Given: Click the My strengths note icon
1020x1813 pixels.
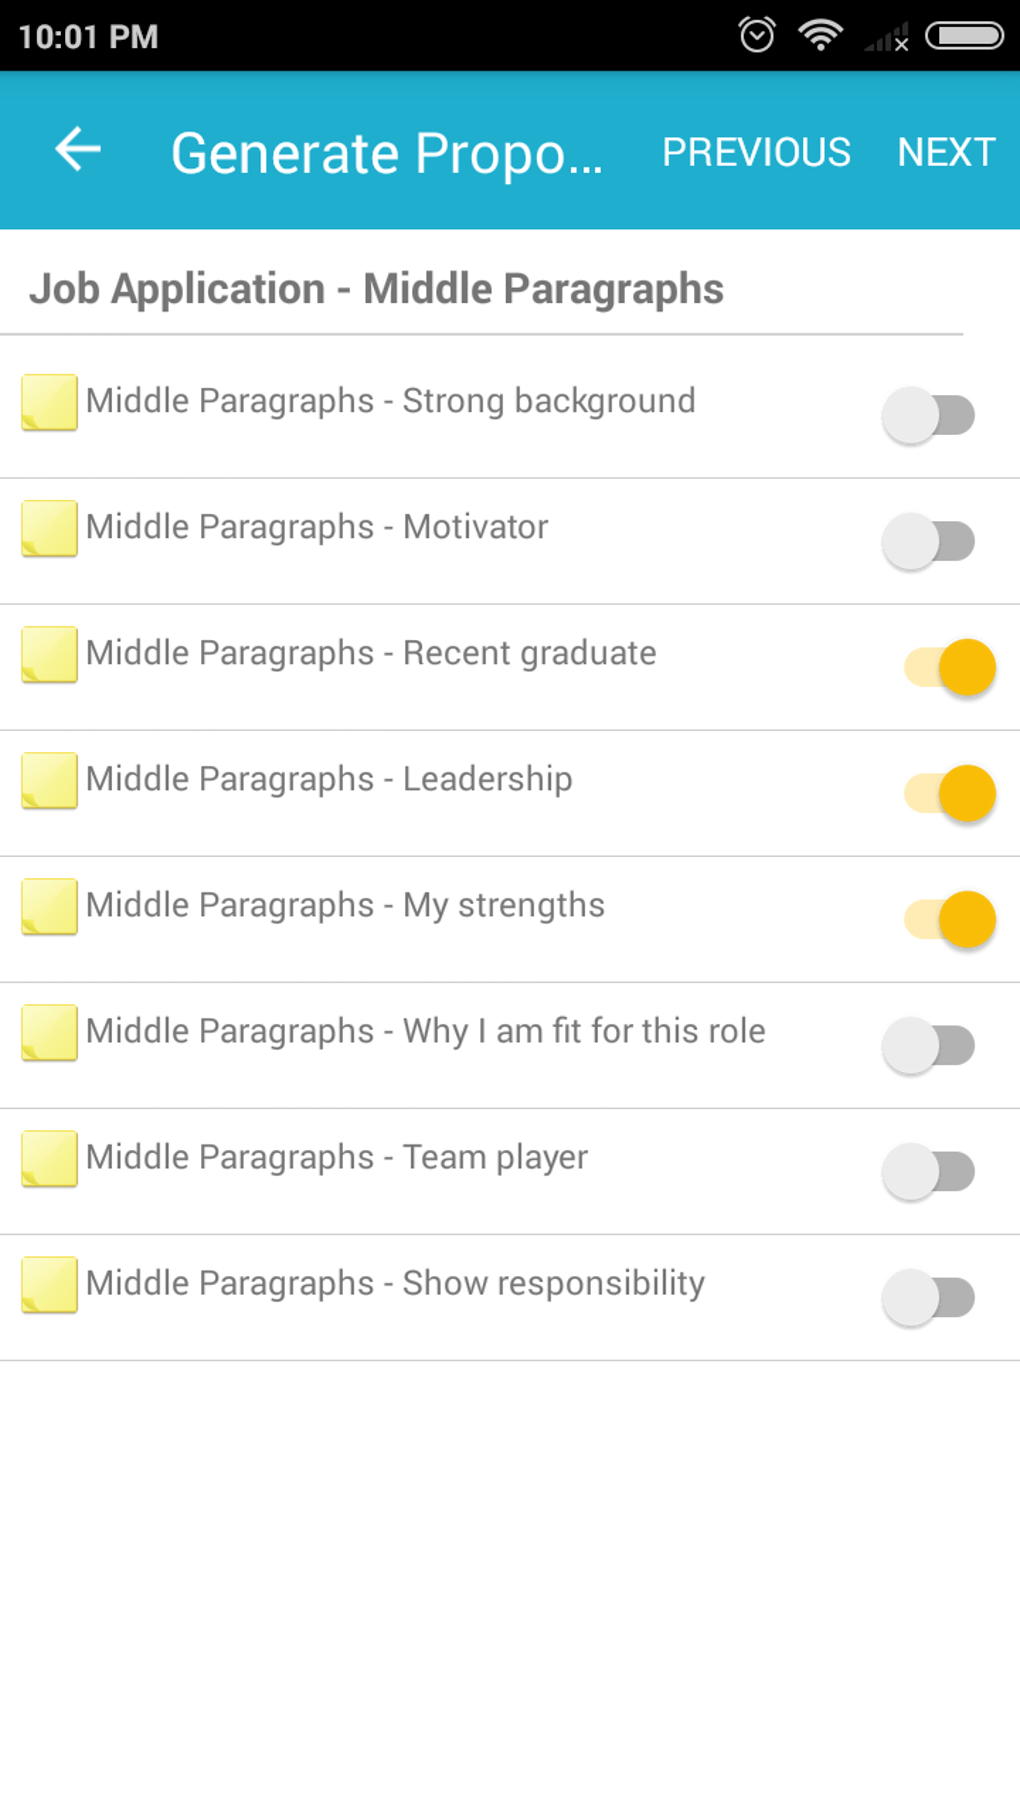Looking at the screenshot, I should click(x=49, y=906).
